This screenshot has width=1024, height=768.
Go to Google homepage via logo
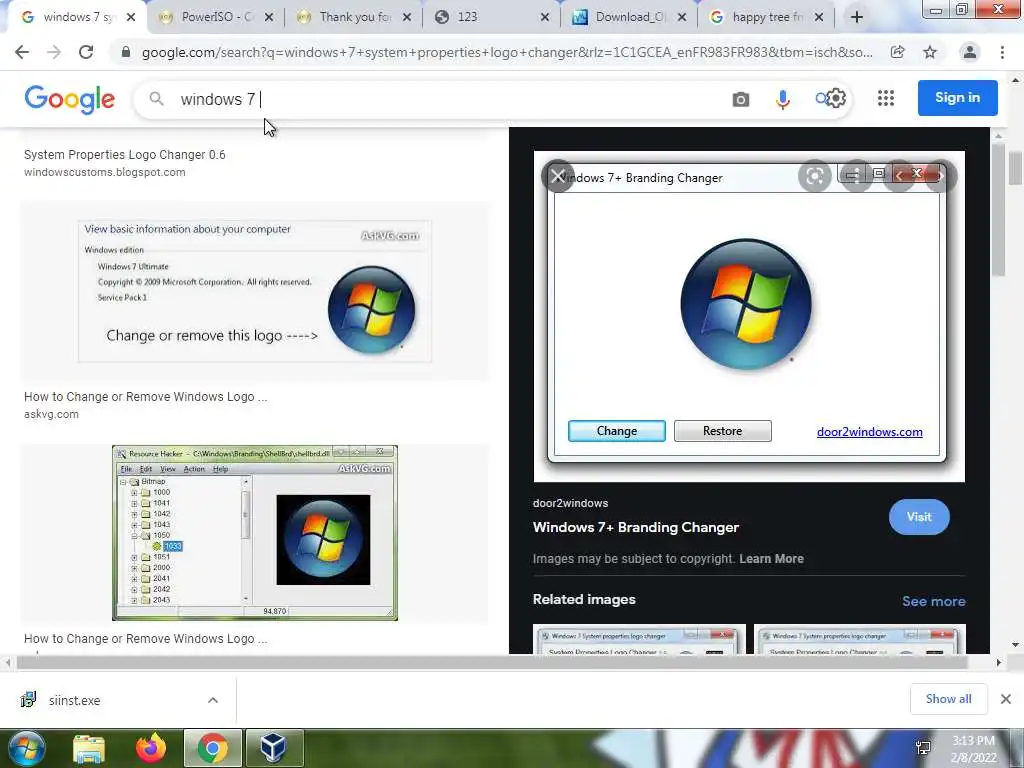click(x=69, y=99)
